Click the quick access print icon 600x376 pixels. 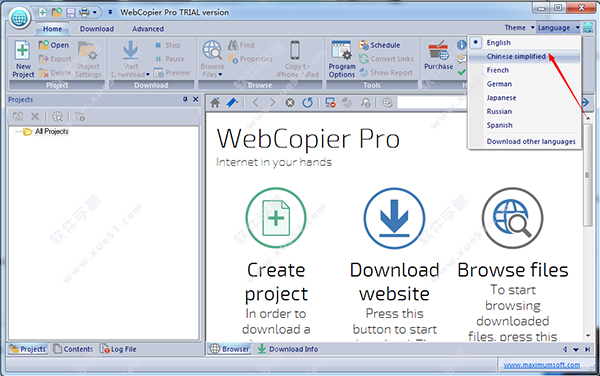tap(84, 13)
